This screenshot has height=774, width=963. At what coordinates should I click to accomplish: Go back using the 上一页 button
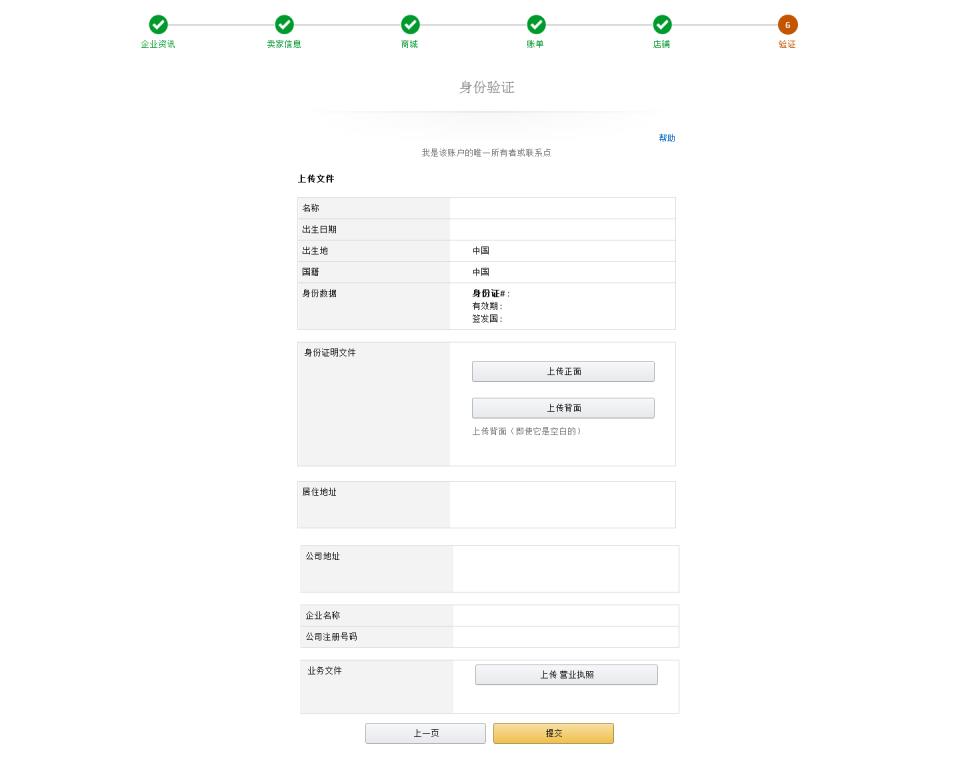pos(425,733)
